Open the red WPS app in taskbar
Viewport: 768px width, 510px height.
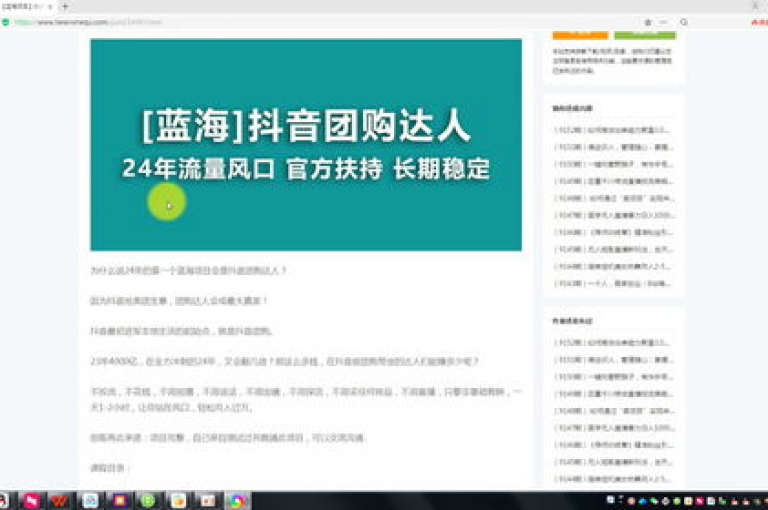[60, 501]
